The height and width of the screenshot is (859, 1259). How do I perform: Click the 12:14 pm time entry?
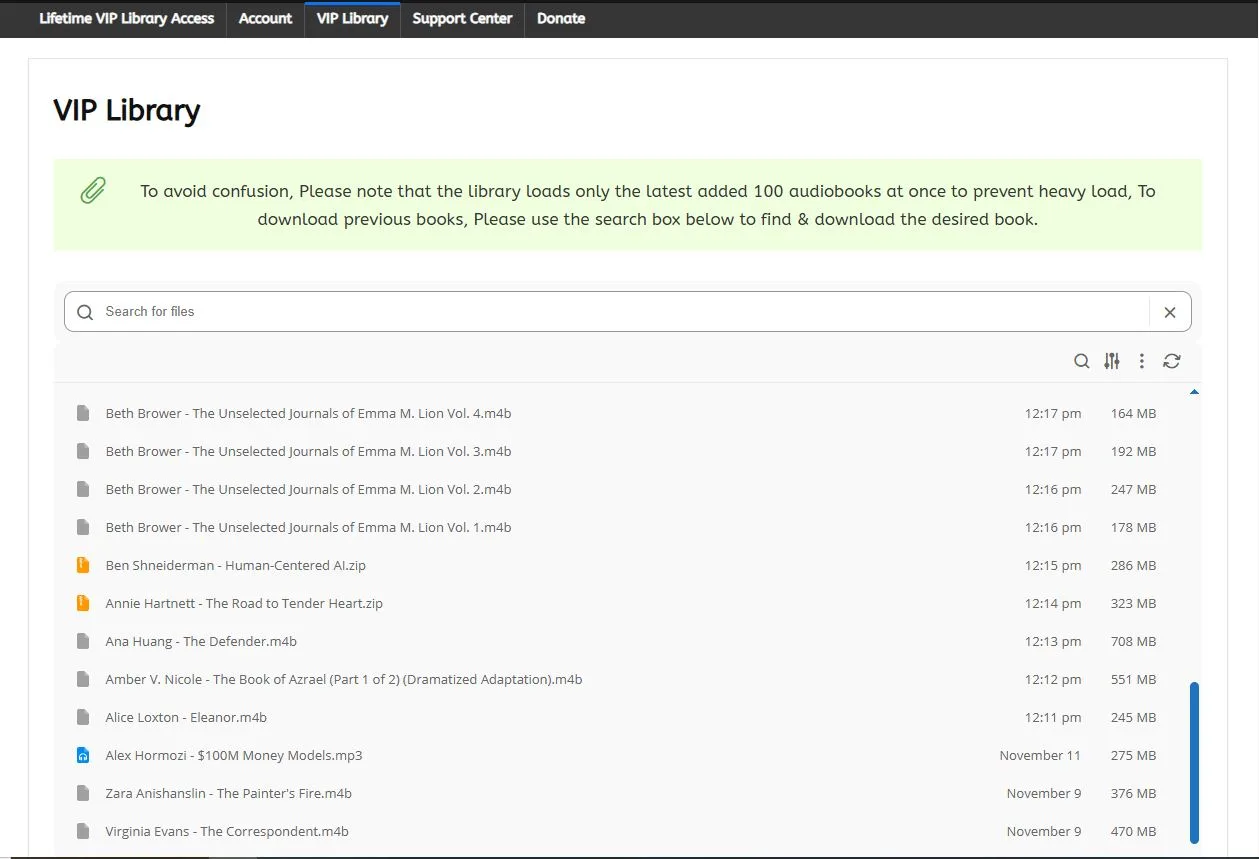[x=1053, y=603]
